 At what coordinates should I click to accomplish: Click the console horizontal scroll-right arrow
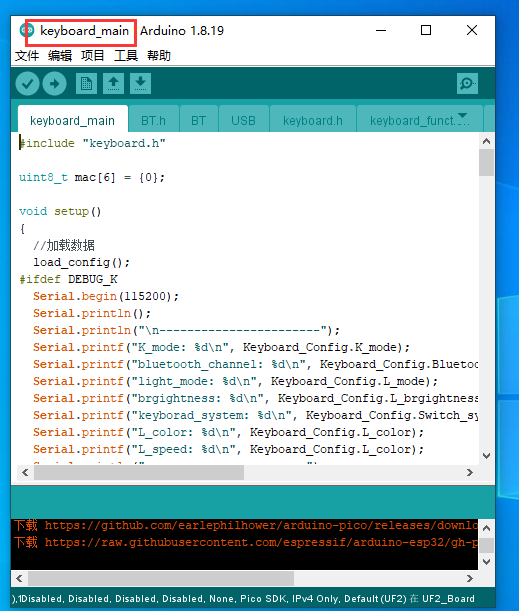click(470, 578)
